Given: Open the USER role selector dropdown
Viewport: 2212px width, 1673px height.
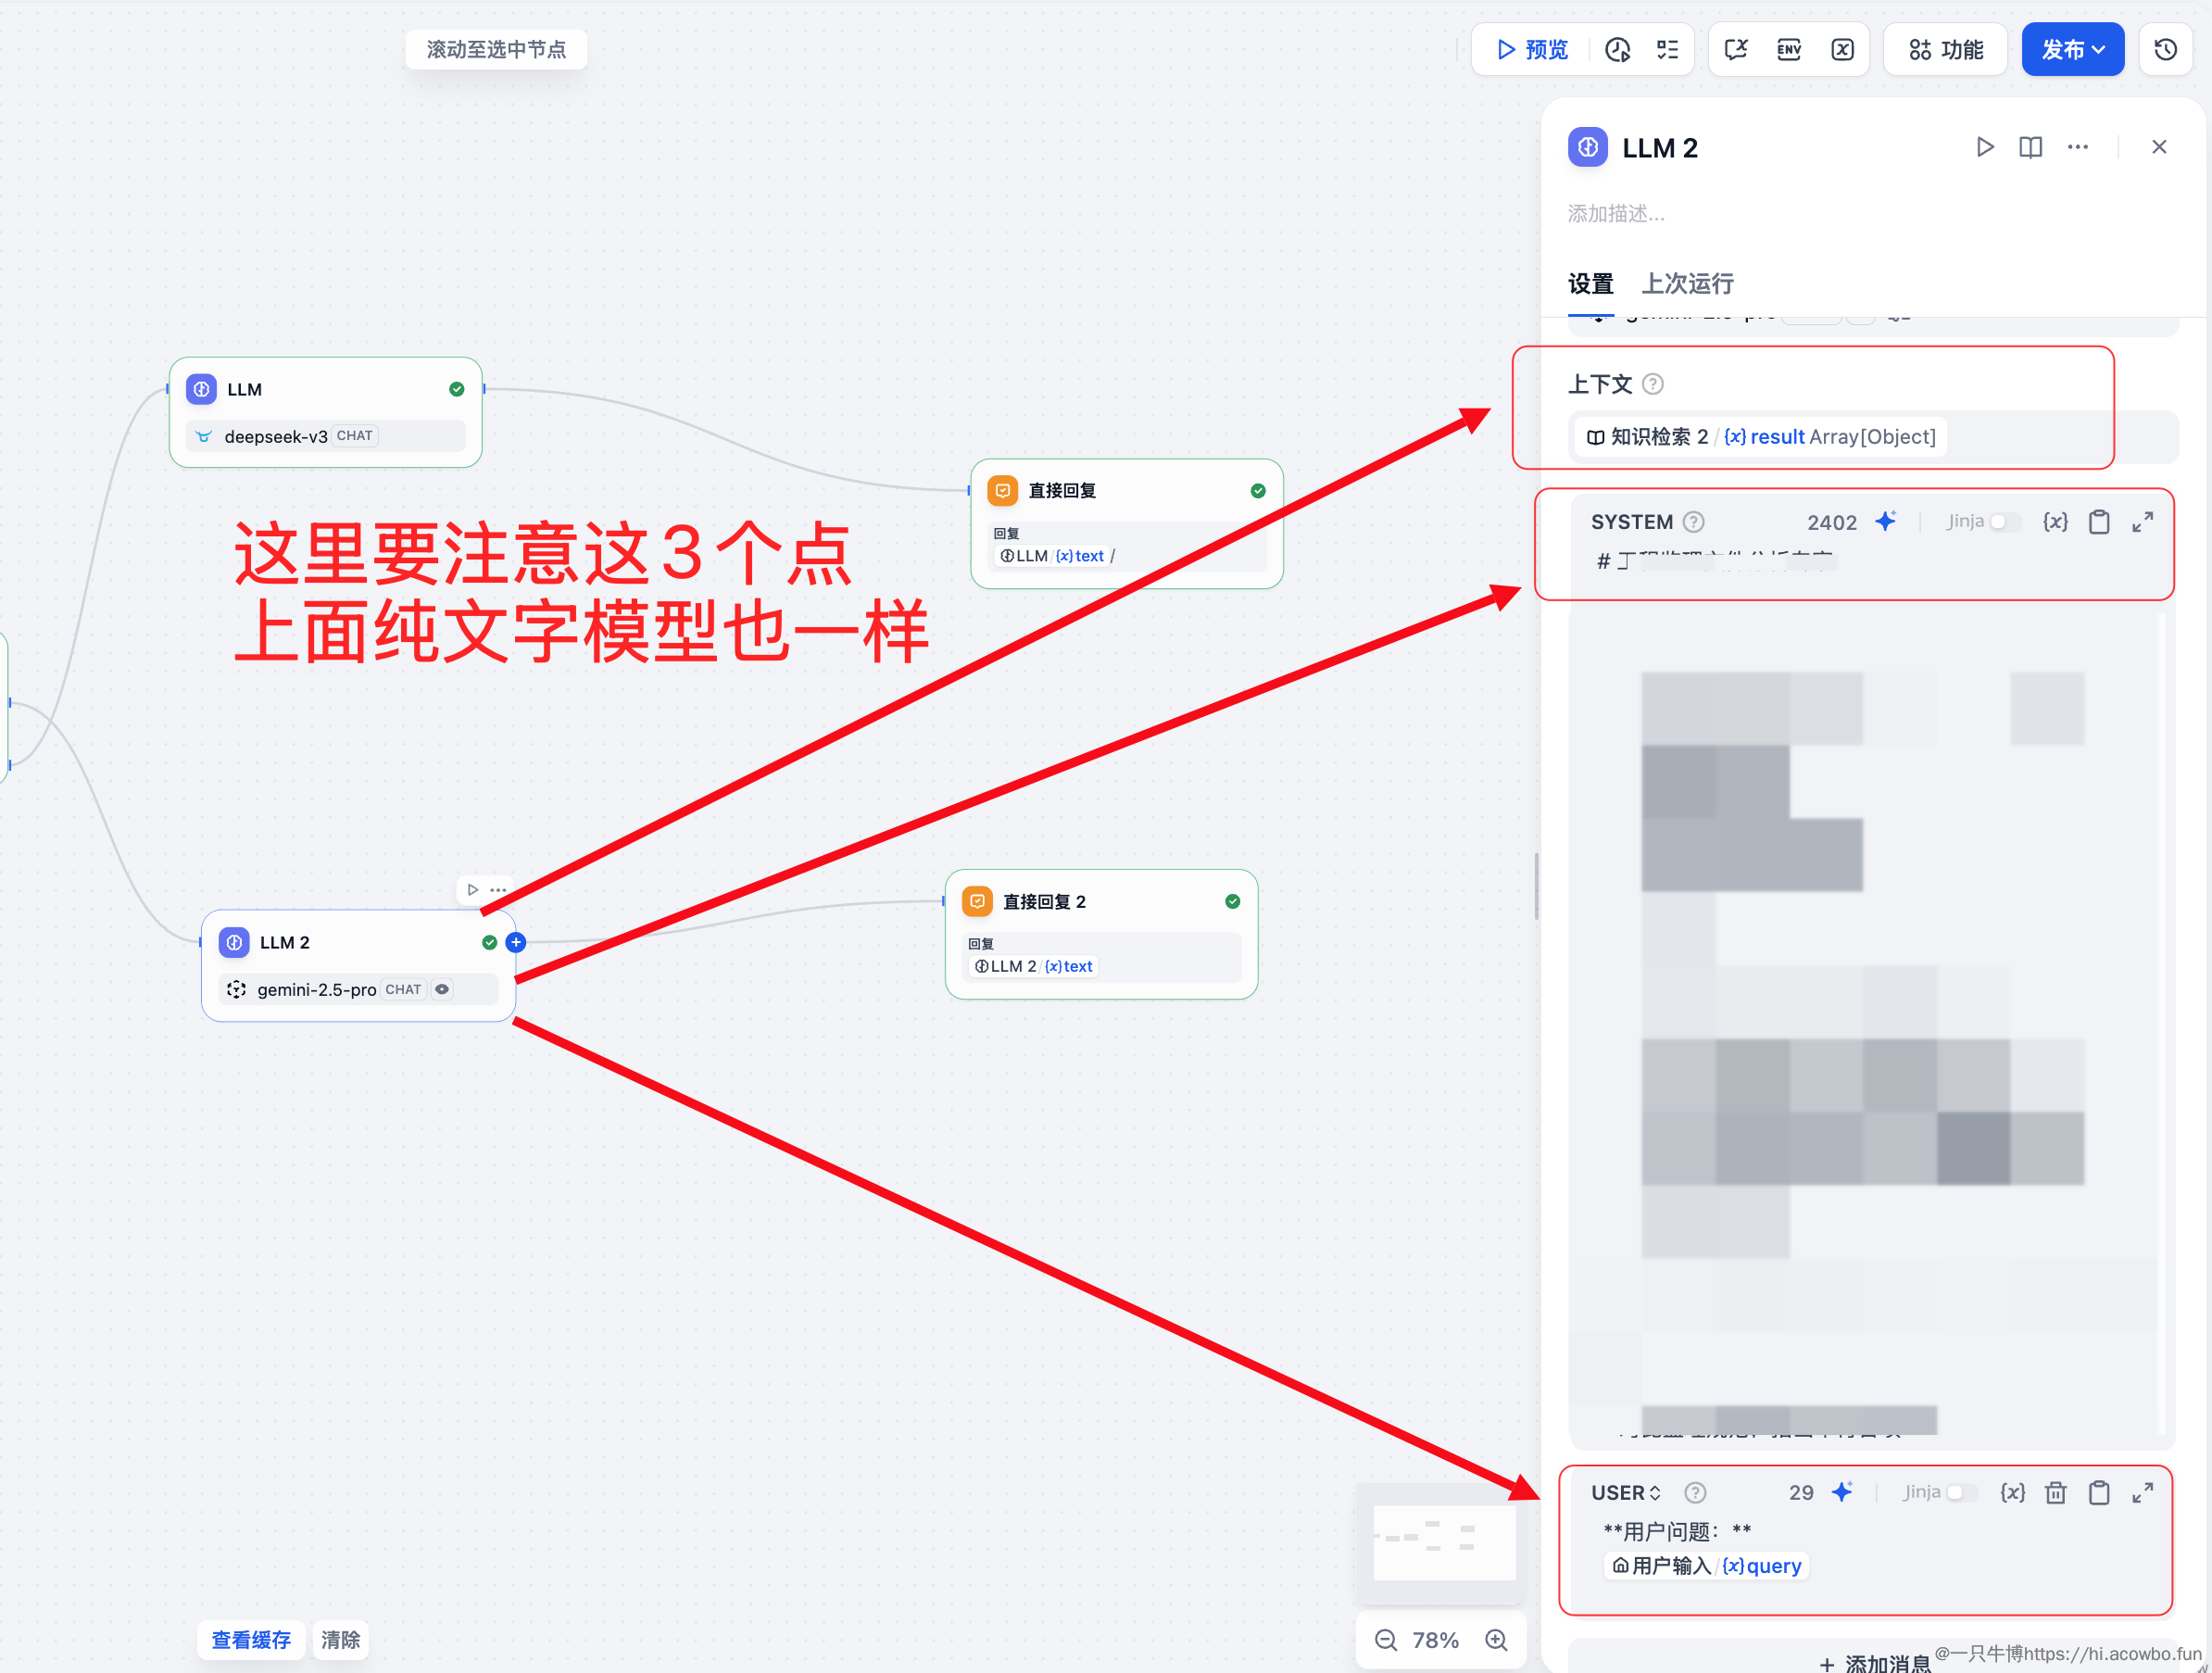Looking at the screenshot, I should pyautogui.click(x=1624, y=1492).
